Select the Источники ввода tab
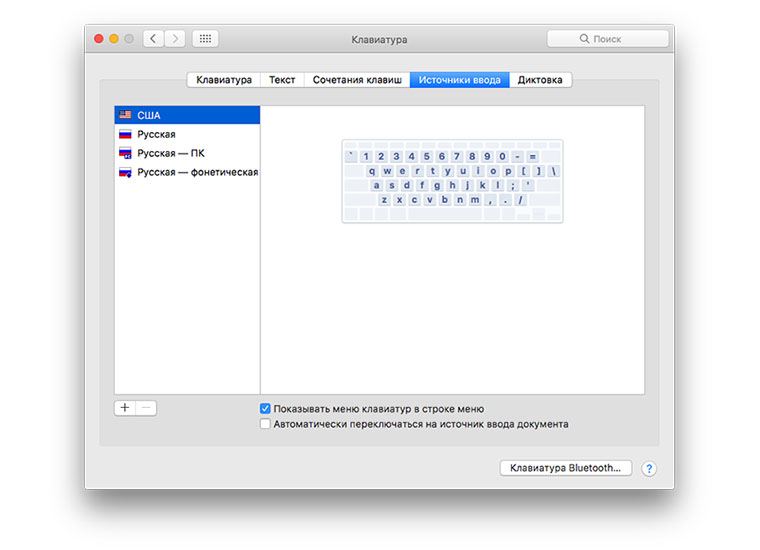The width and height of the screenshot is (760, 550). 459,80
